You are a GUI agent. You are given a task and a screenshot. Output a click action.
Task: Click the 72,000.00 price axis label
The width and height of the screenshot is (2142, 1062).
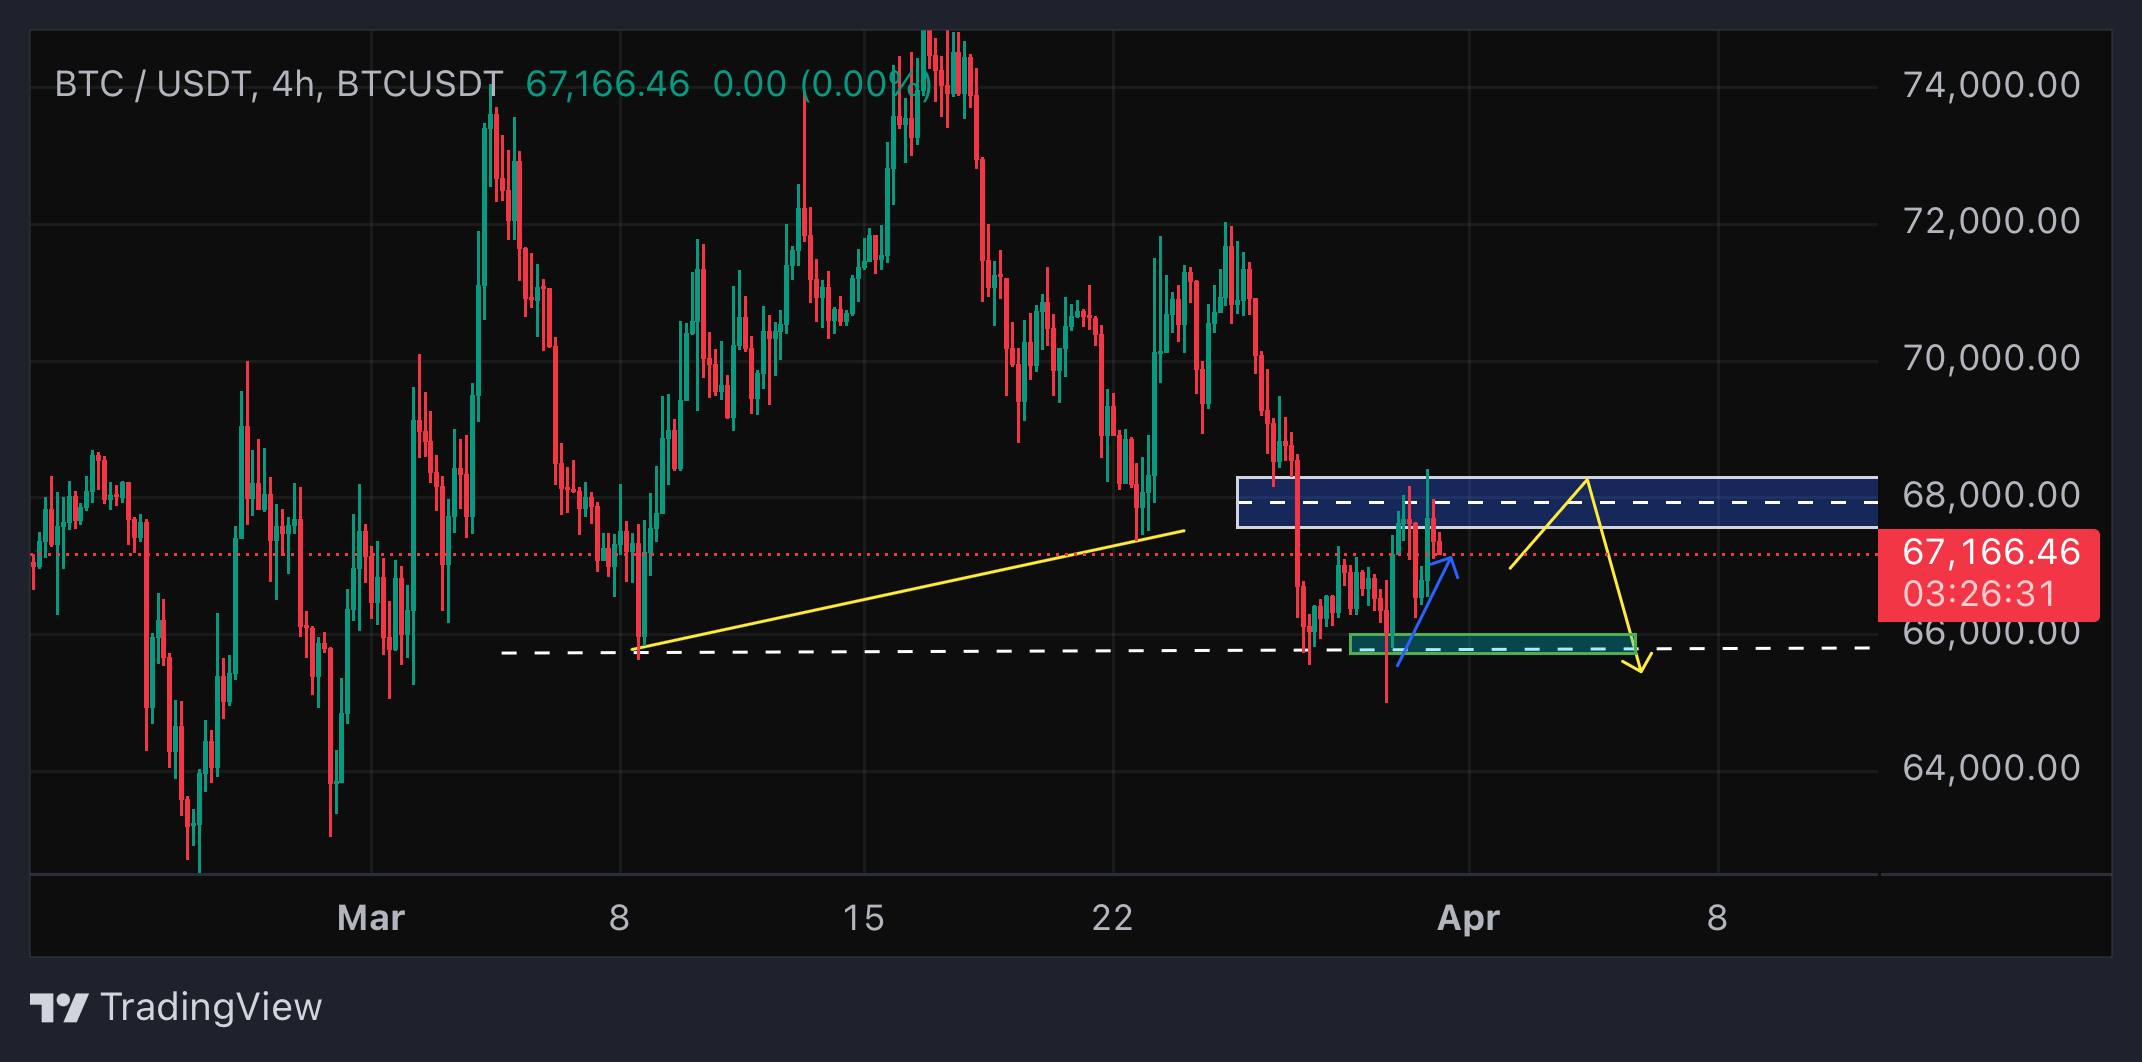(x=1991, y=221)
